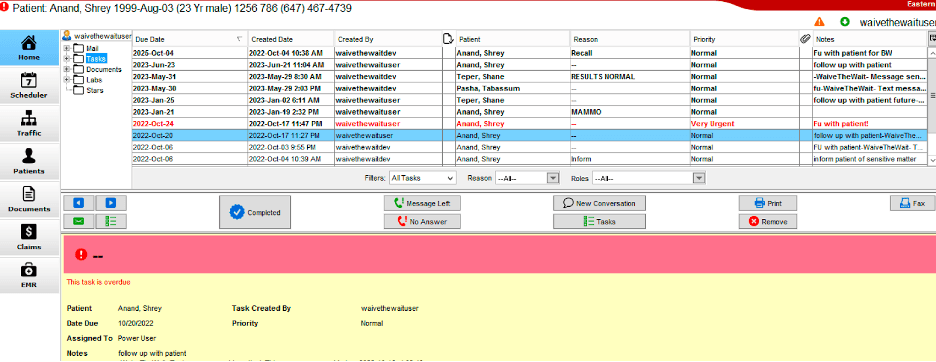Image resolution: width=936 pixels, height=362 pixels.
Task: Select the MAMMO reason cell
Action: pos(630,112)
